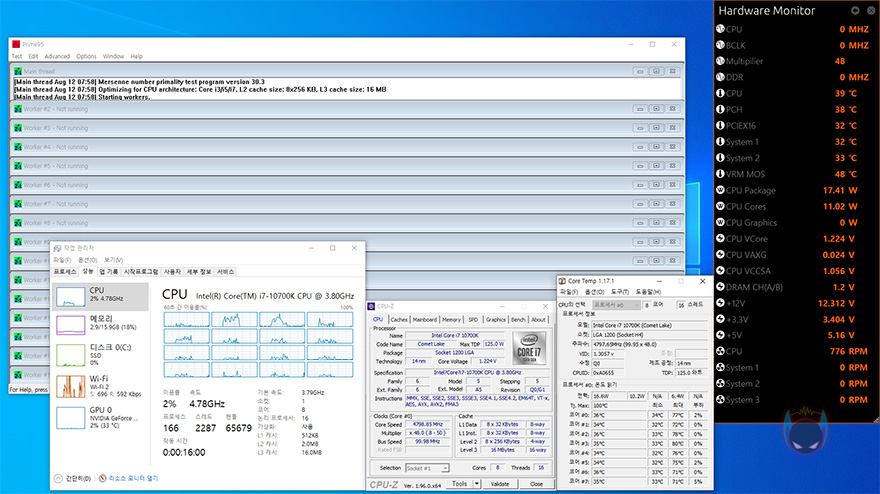Select 메모리 in Task Manager sidebar
The height and width of the screenshot is (494, 880).
102,324
